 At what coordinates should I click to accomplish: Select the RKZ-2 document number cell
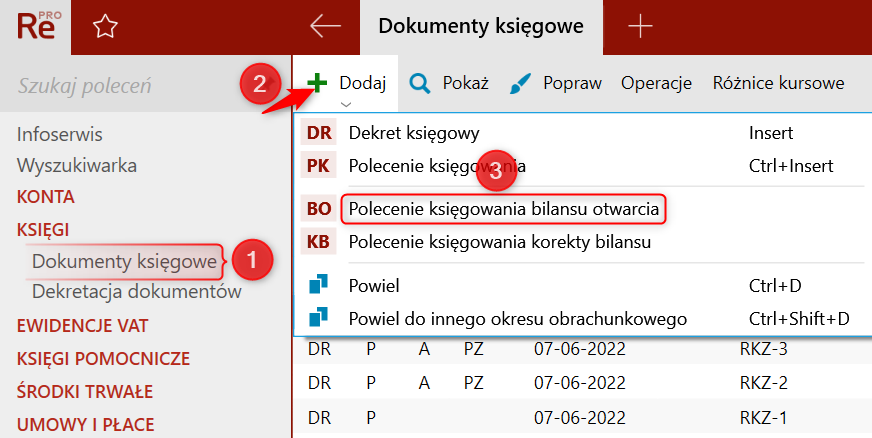pos(764,383)
